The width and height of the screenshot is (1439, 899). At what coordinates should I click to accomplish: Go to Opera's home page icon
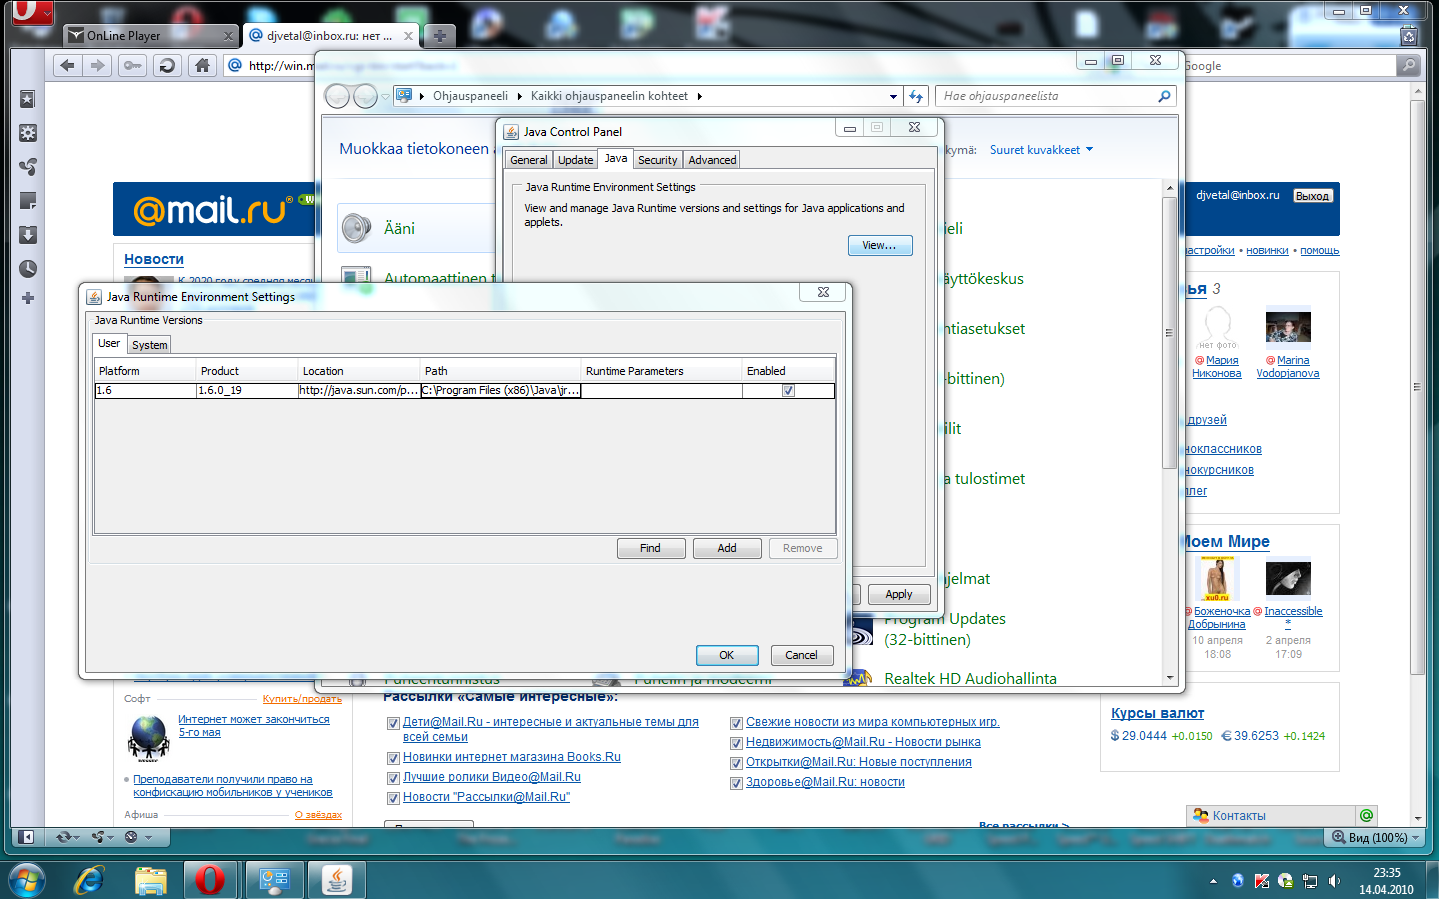click(202, 66)
